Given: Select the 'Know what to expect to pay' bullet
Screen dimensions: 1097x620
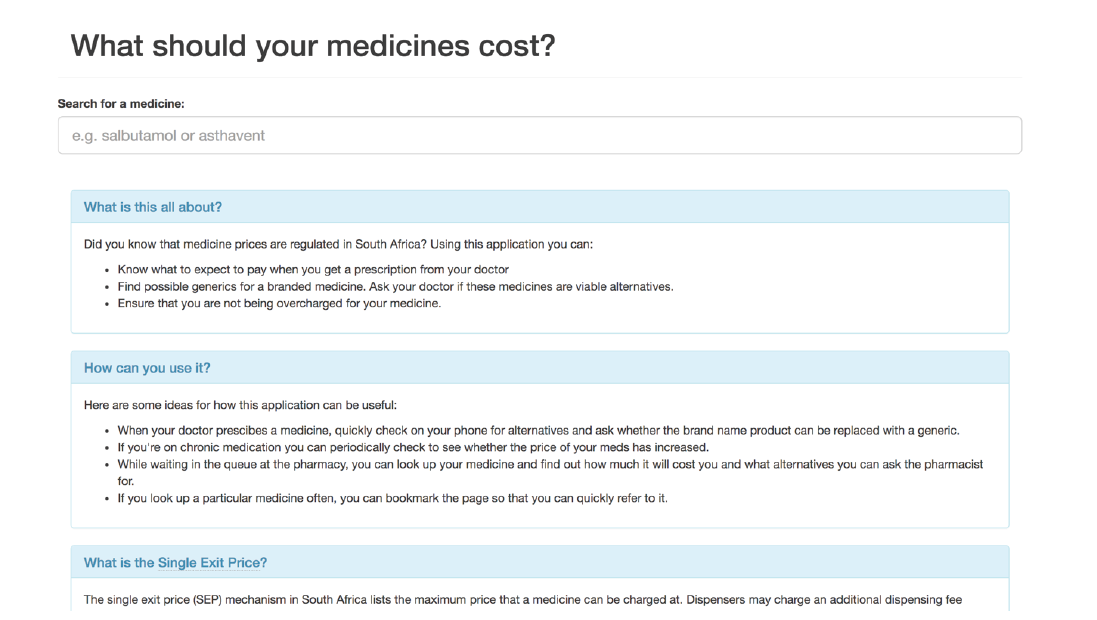Looking at the screenshot, I should [313, 269].
